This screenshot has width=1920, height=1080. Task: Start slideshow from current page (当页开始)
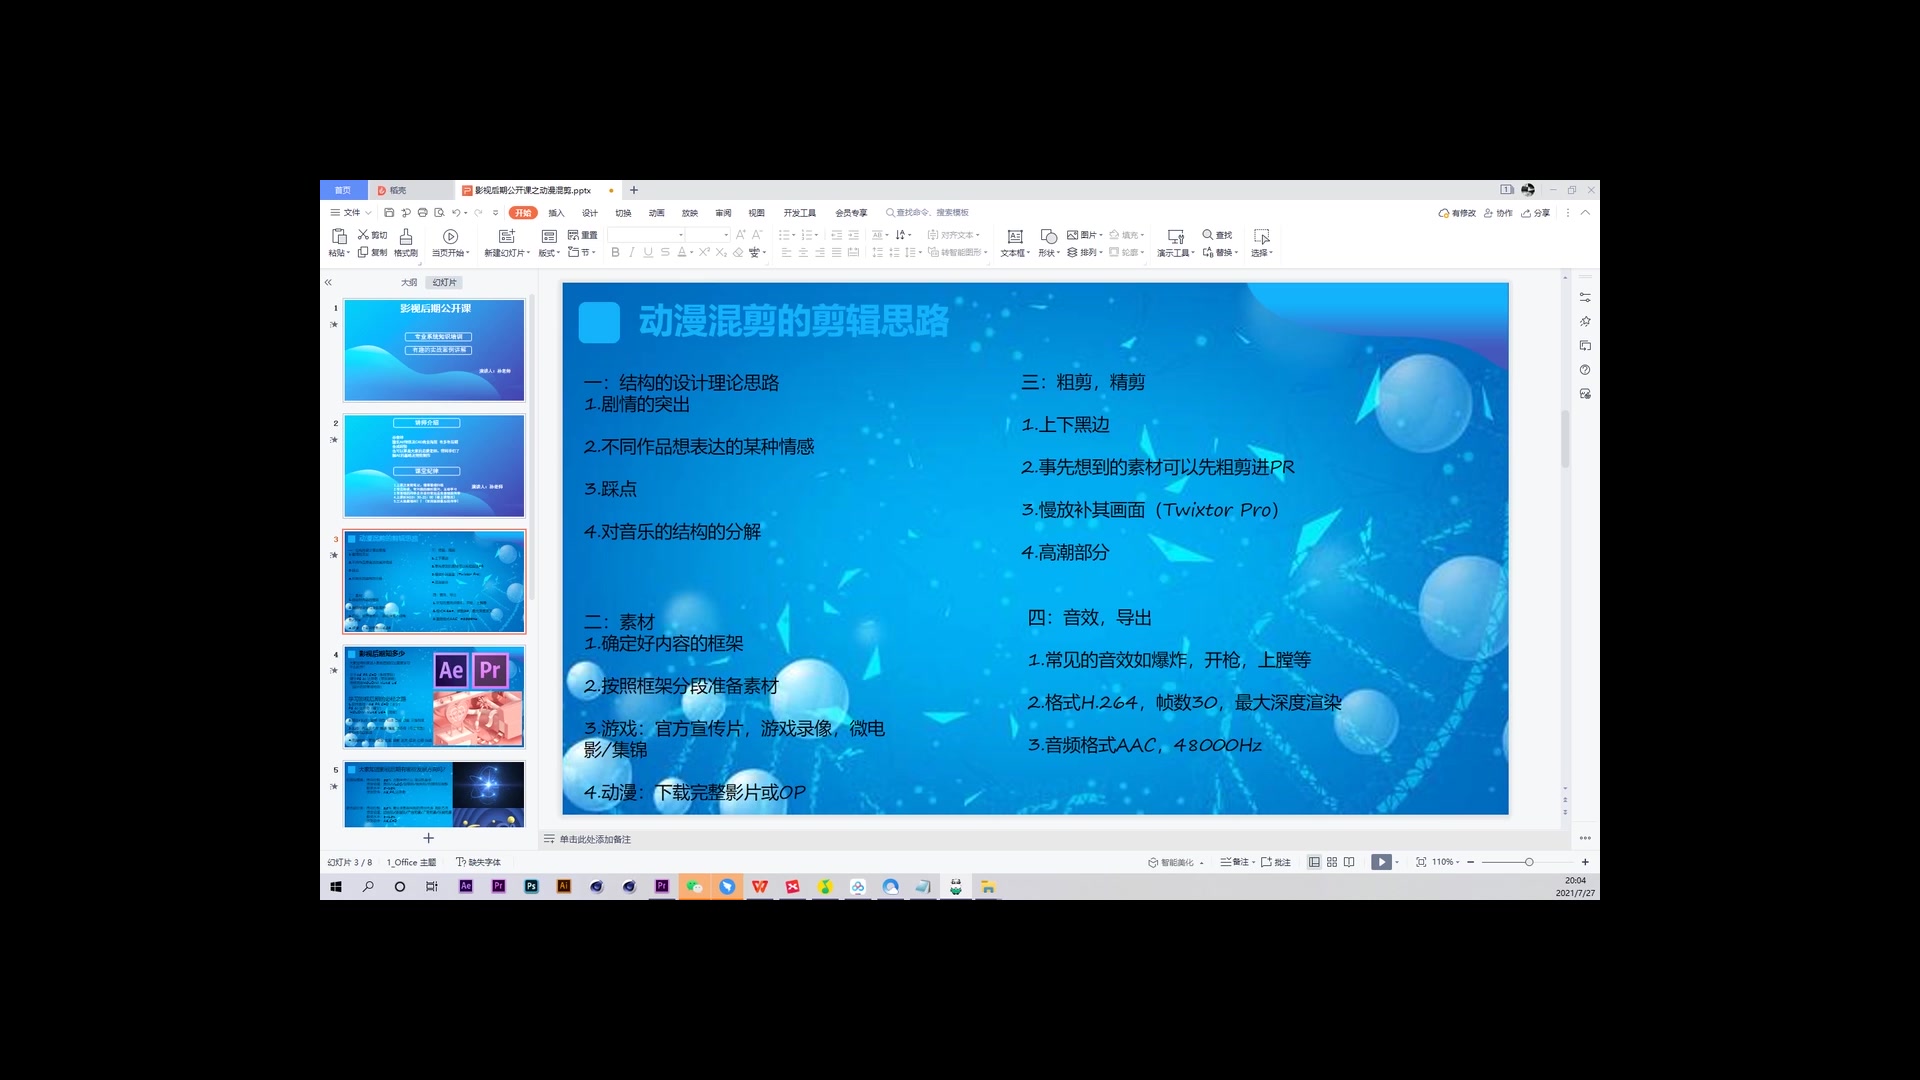[x=450, y=241]
